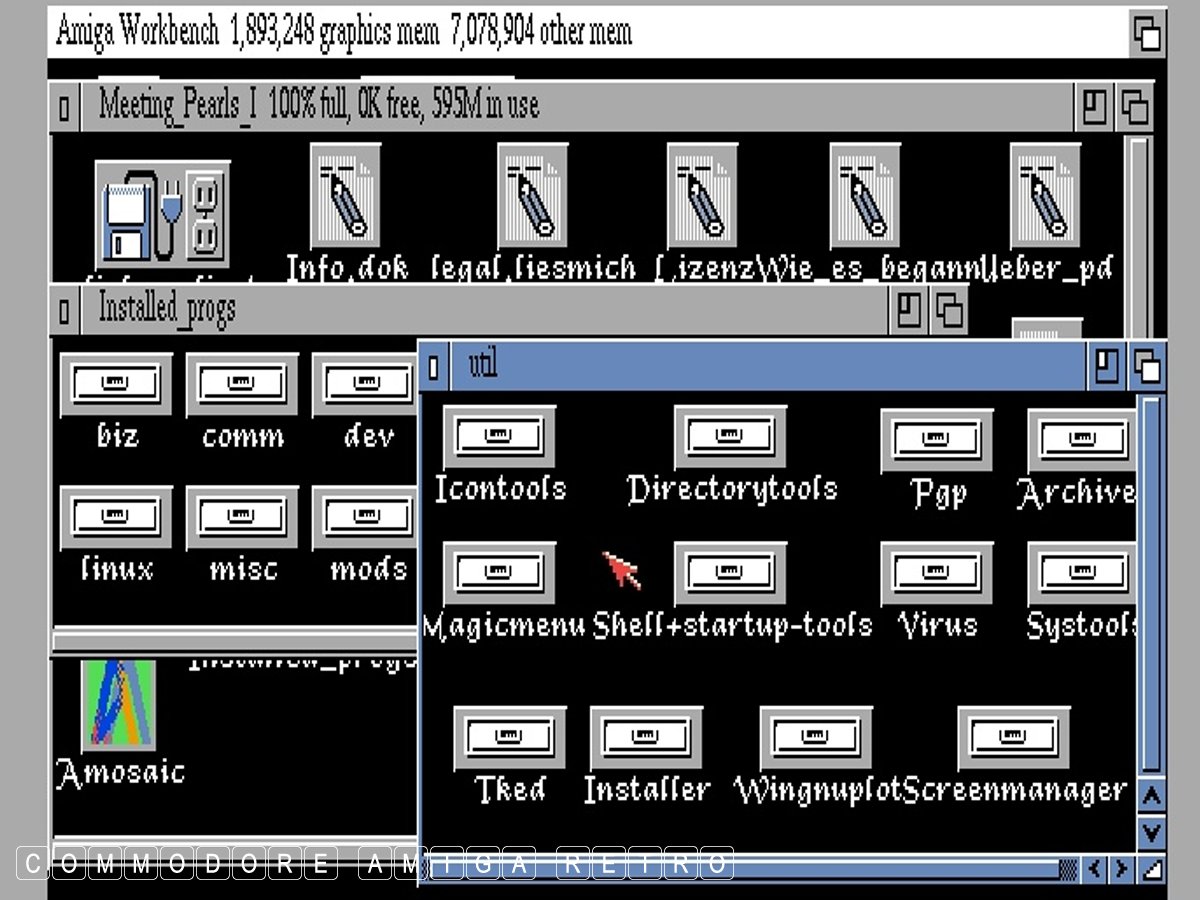The image size is (1200, 900).
Task: Open the biz drawer in Installed_progs
Action: point(116,385)
